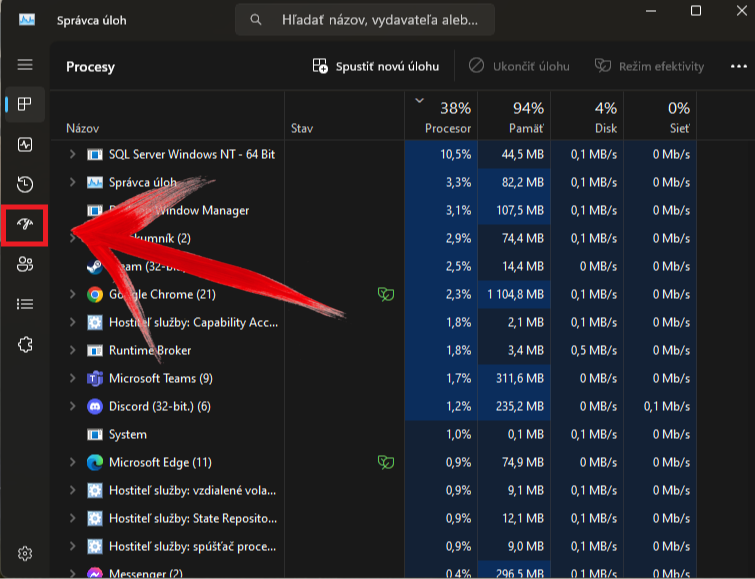The height and width of the screenshot is (579, 755).
Task: Click Režim efektivity button
Action: tap(649, 66)
